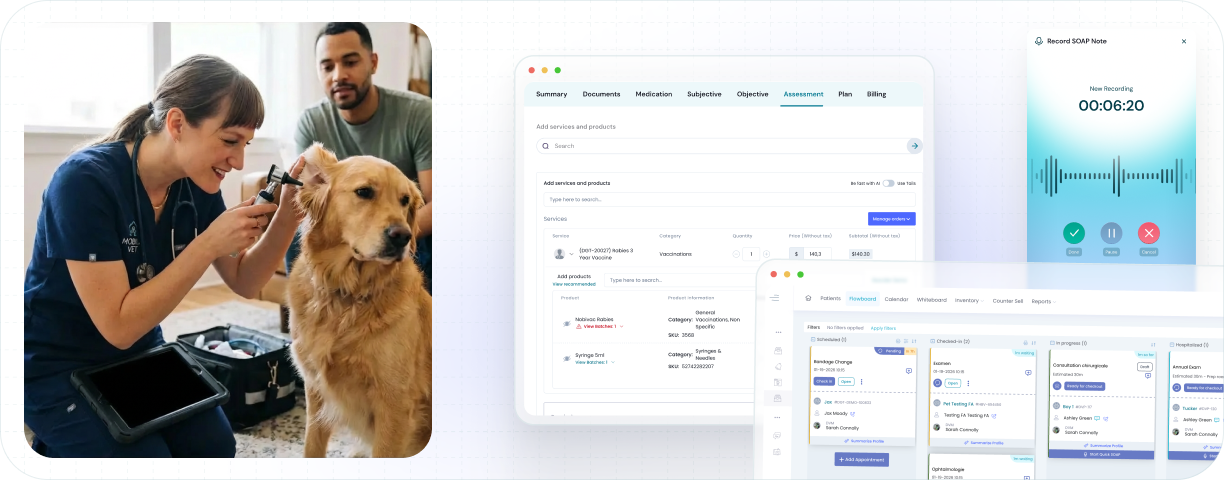The image size is (1224, 480).
Task: Click the arrow button beside Search
Action: pos(914,146)
